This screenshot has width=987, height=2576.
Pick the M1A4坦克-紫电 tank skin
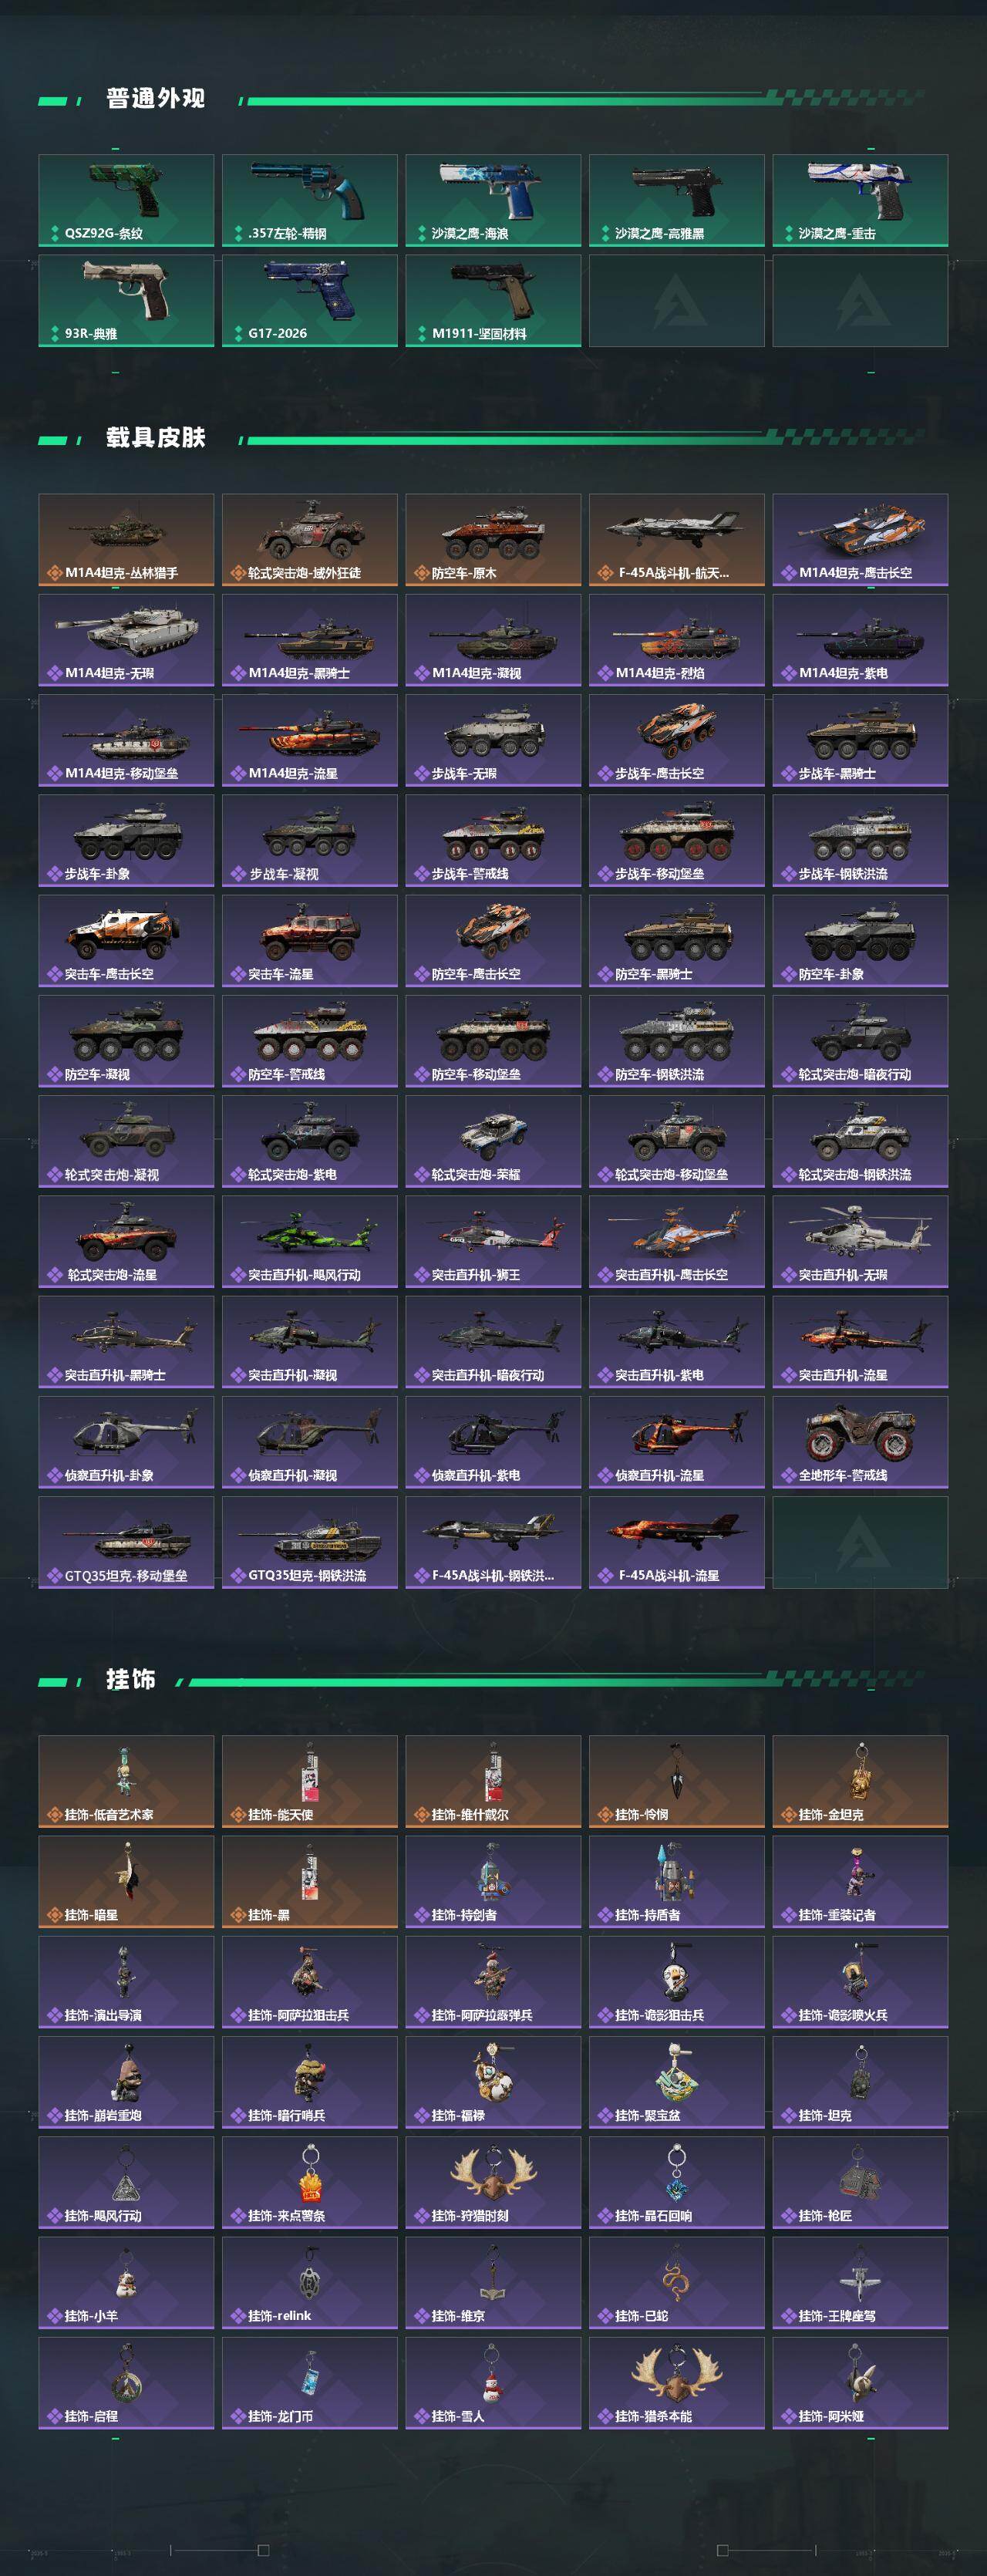click(x=860, y=640)
